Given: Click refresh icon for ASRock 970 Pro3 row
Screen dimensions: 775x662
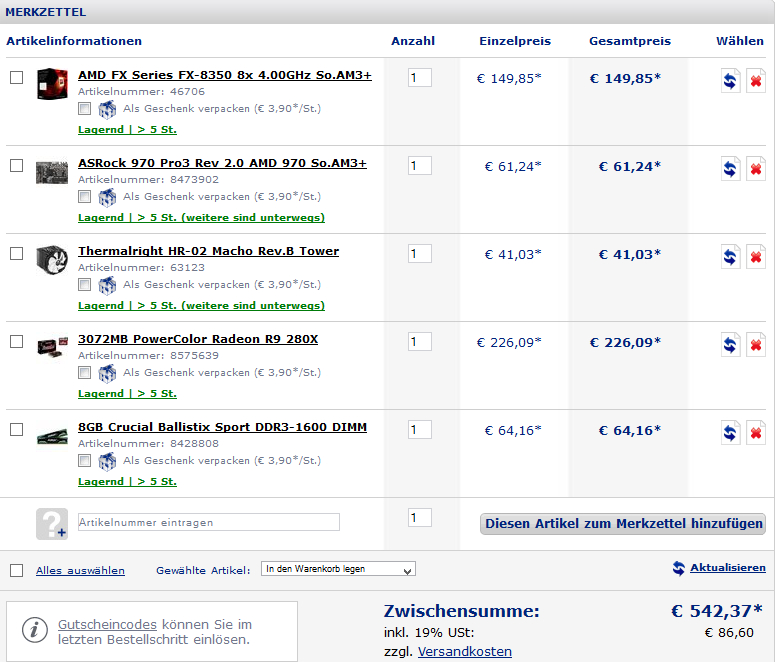Looking at the screenshot, I should click(731, 168).
